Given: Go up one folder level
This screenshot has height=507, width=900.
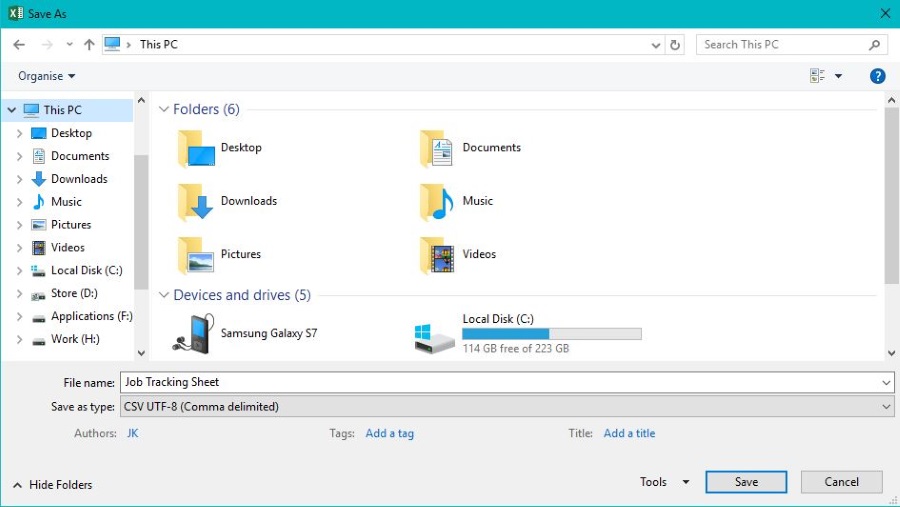Looking at the screenshot, I should pyautogui.click(x=89, y=44).
